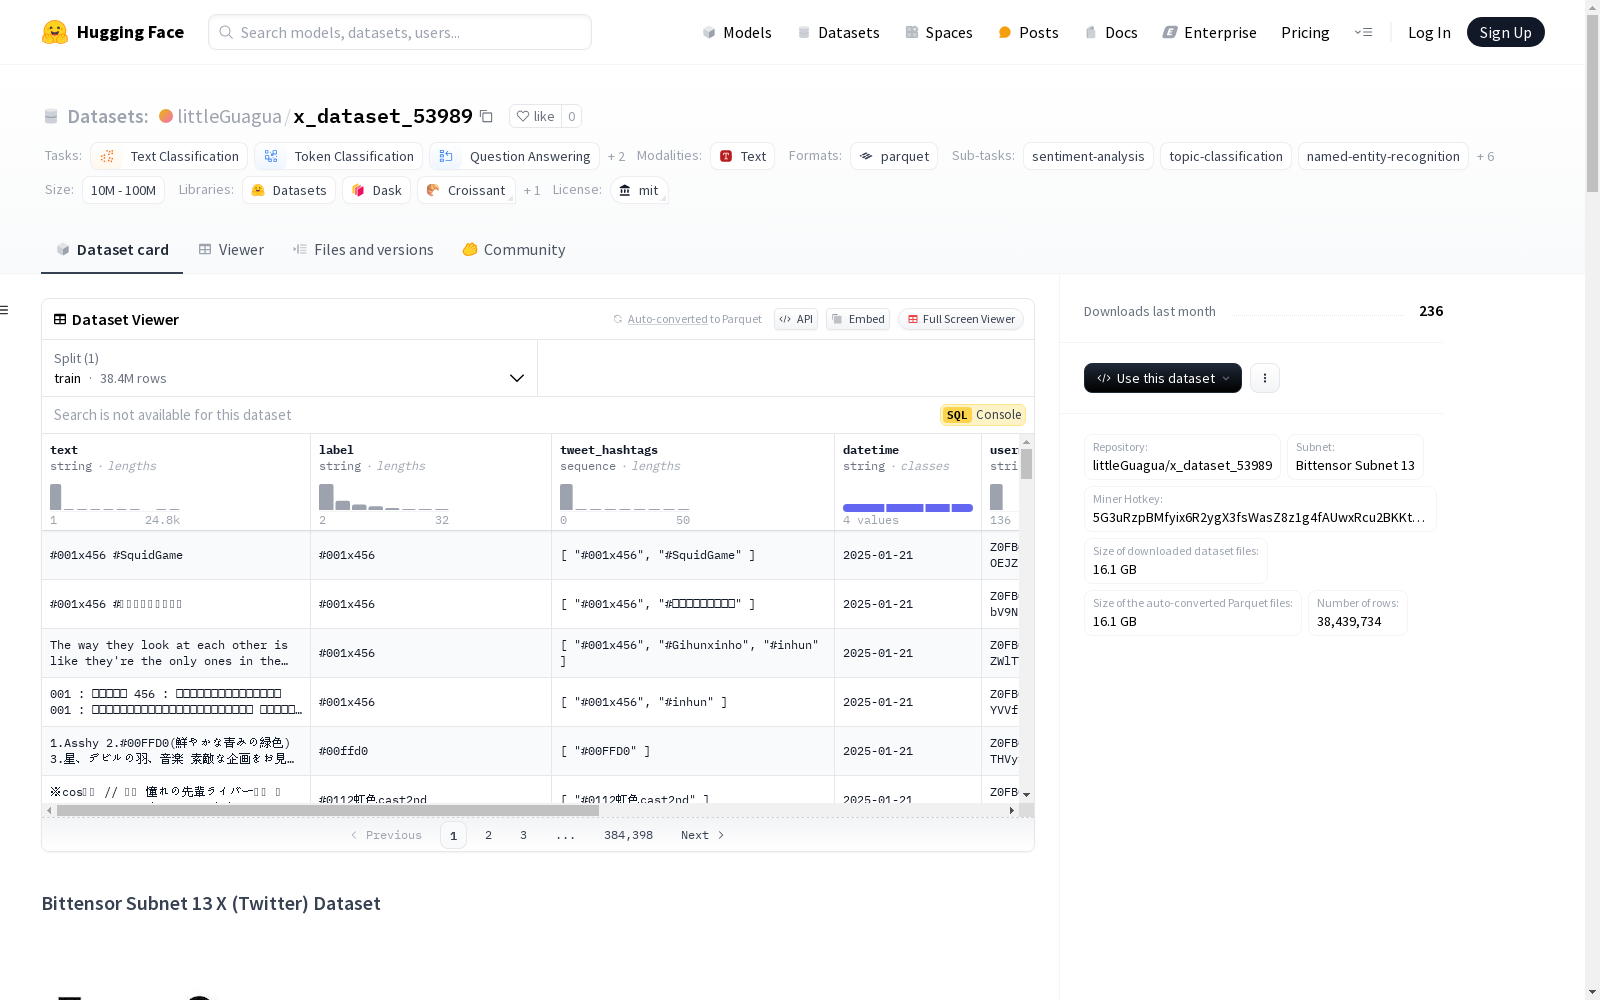
Task: Click the number of rows value 38,439,734
Action: tap(1349, 622)
